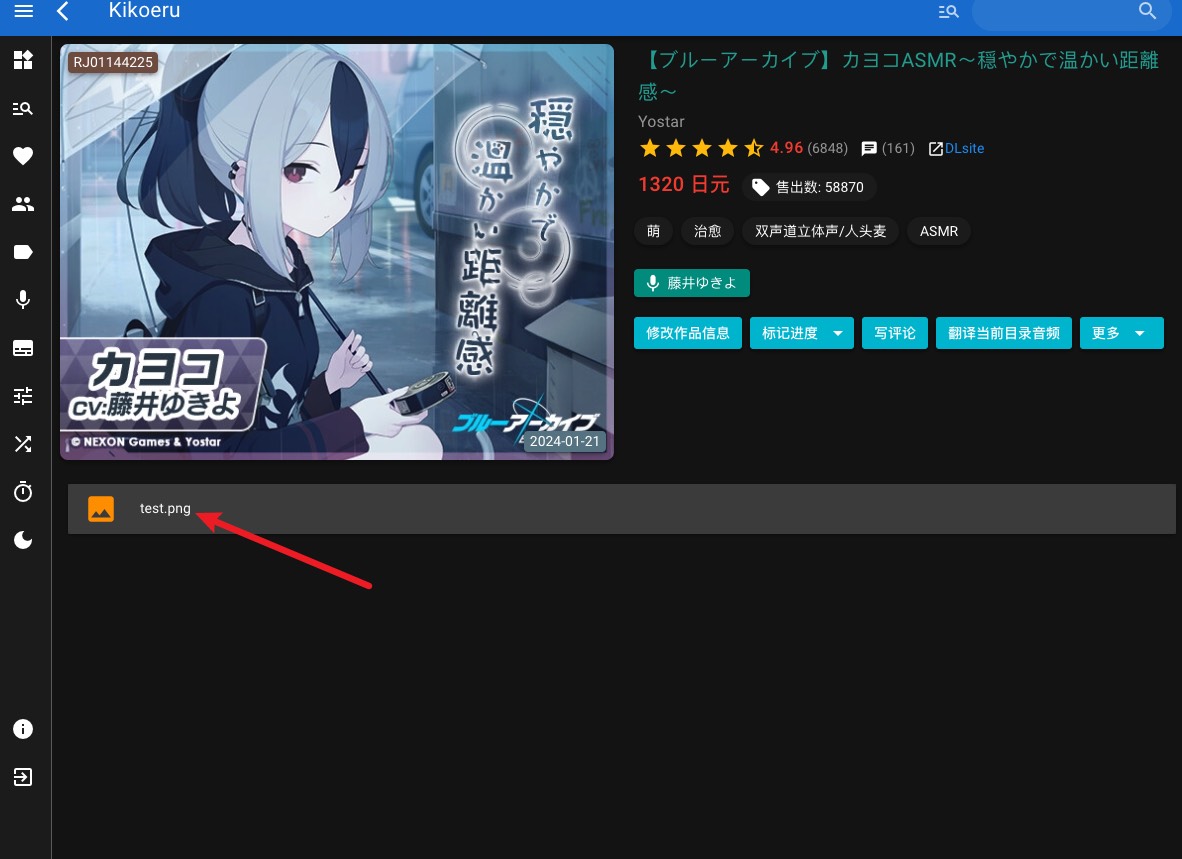Click the 修改作品信息 button
Image resolution: width=1182 pixels, height=859 pixels.
click(688, 333)
